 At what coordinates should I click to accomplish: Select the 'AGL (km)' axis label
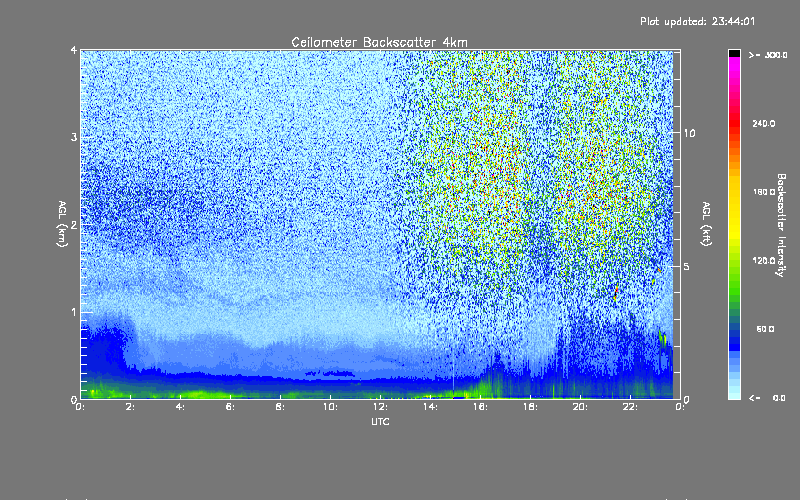(x=62, y=224)
